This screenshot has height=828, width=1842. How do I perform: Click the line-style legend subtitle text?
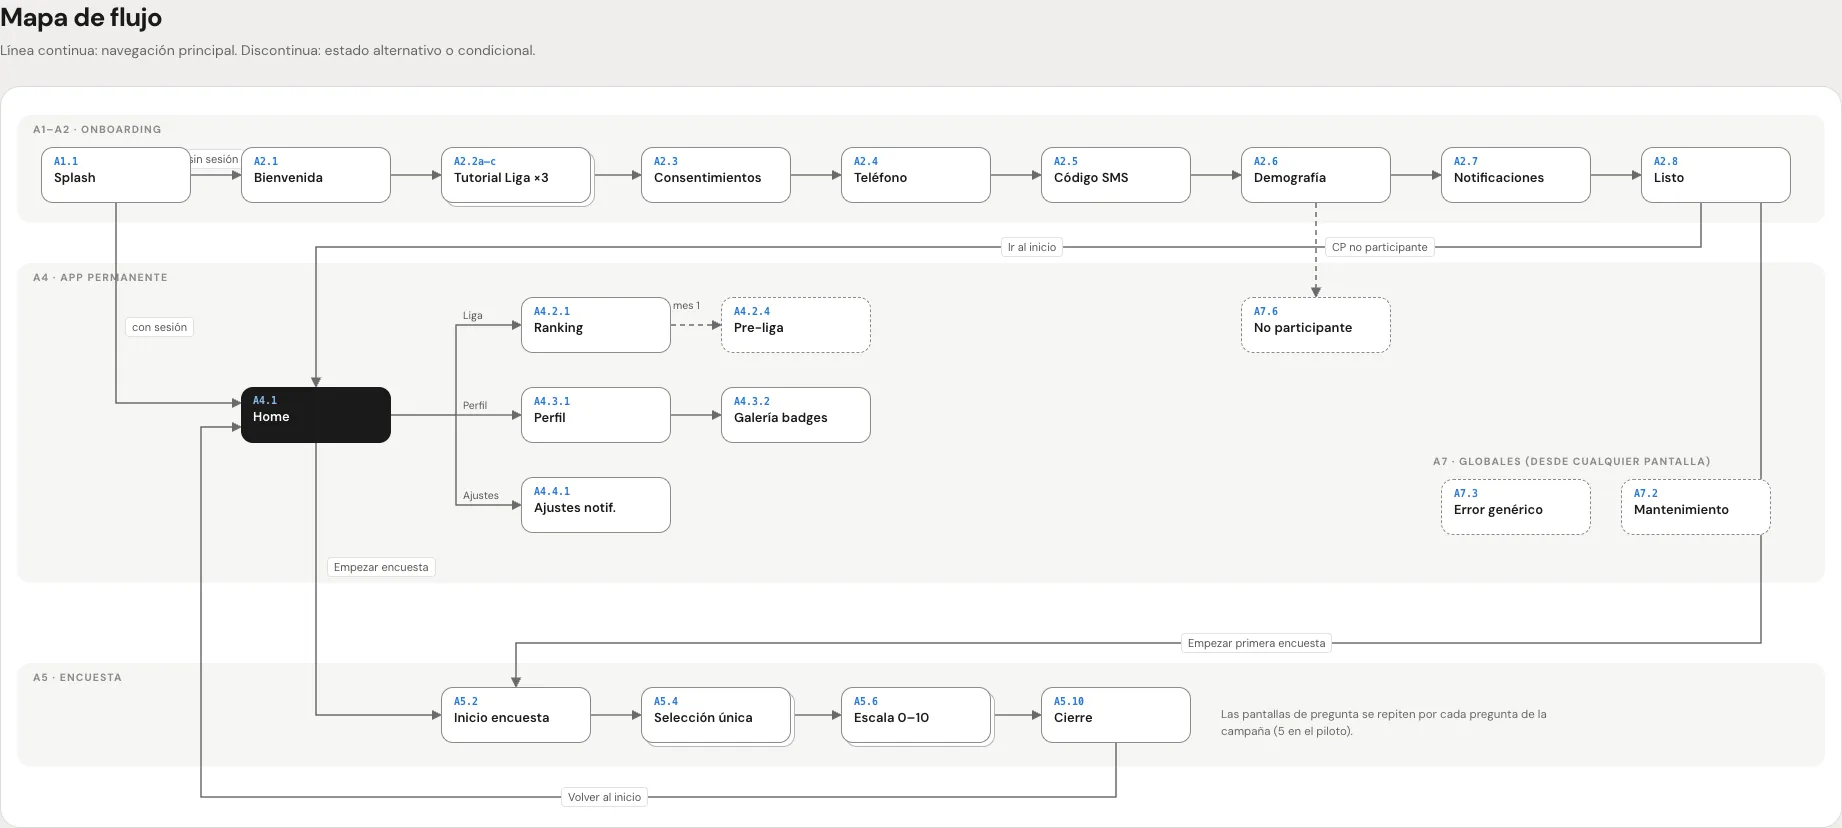coord(268,50)
